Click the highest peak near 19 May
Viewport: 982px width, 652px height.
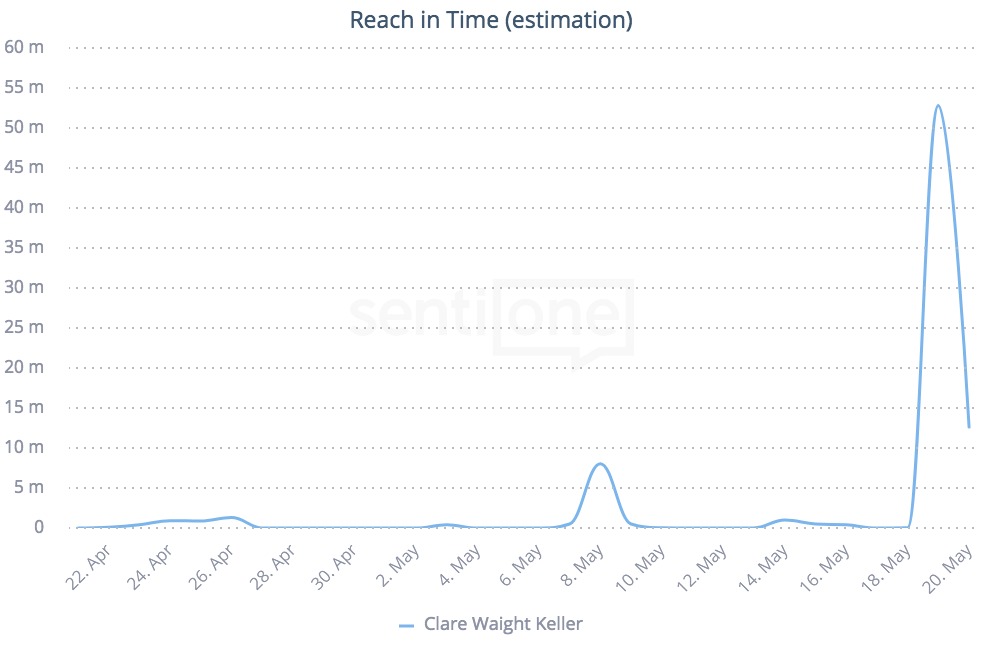click(x=938, y=106)
